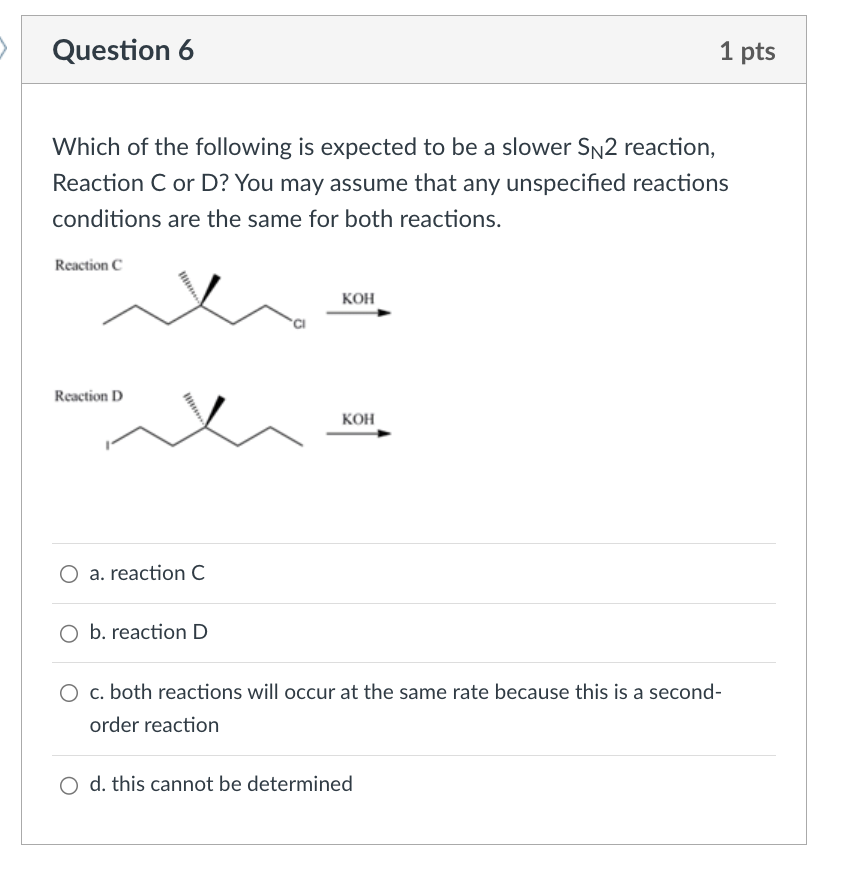Screen dimensions: 860x880
Task: Expand the question navigation chevron on left edge
Action: point(6,48)
